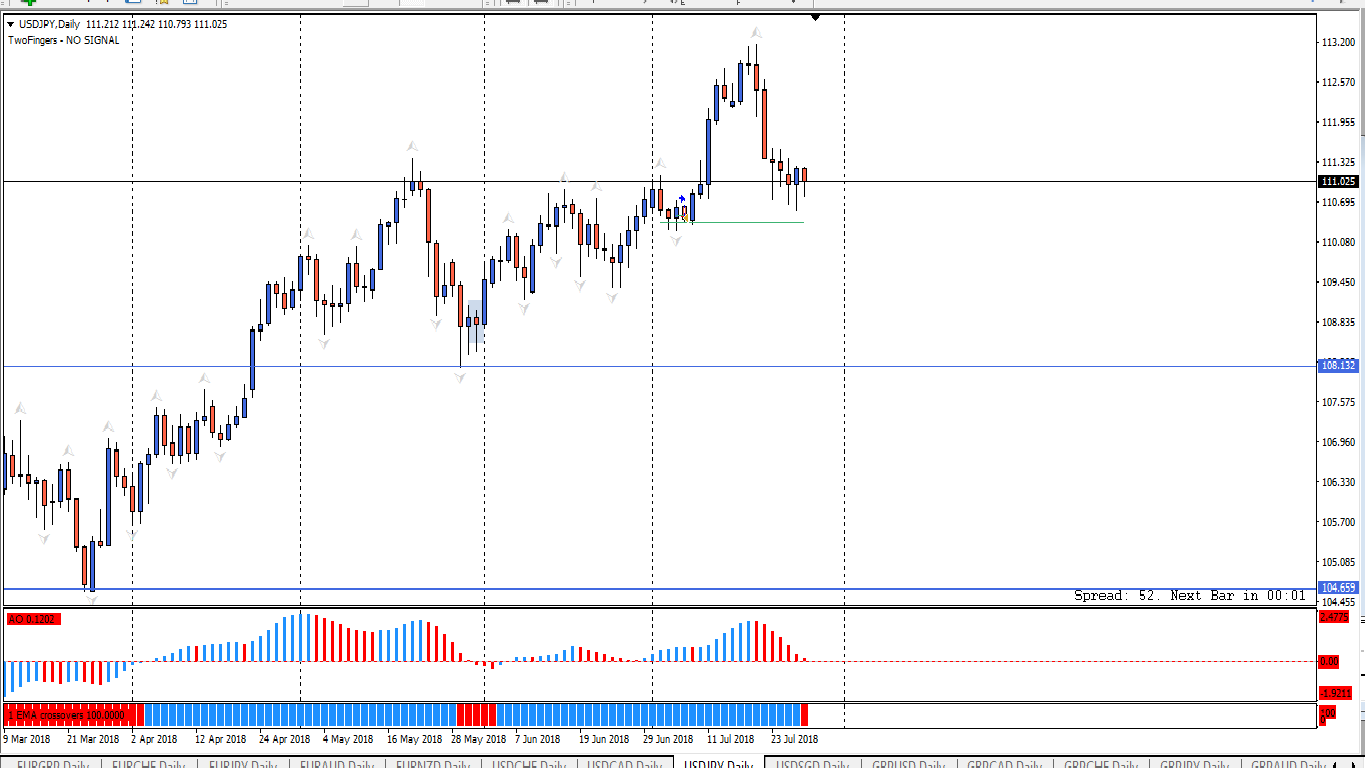Switch to the GBPCHF Daily chart tab

(x=1100, y=762)
